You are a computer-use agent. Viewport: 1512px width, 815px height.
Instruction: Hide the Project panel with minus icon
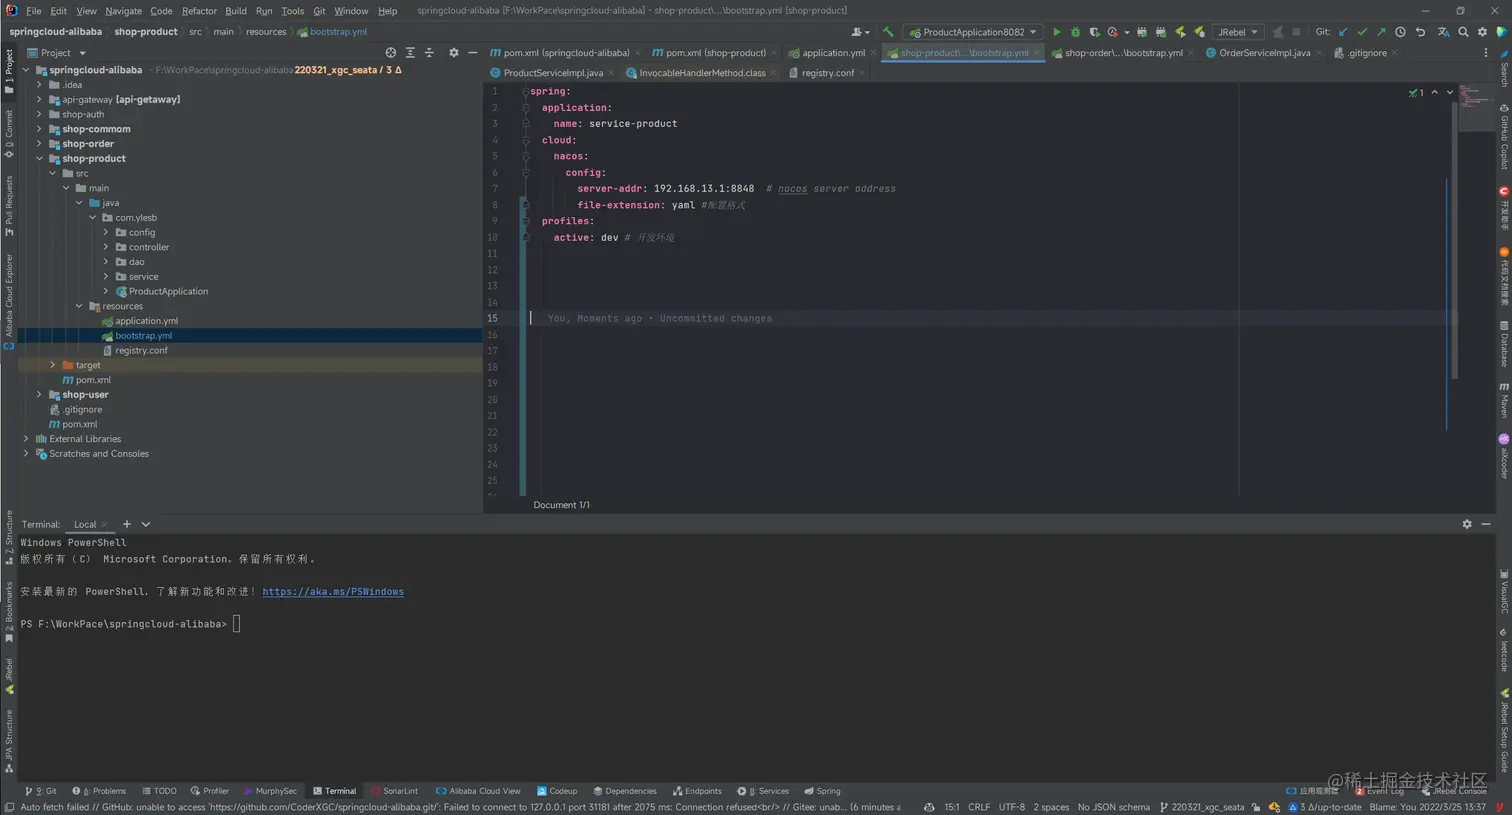coord(473,53)
